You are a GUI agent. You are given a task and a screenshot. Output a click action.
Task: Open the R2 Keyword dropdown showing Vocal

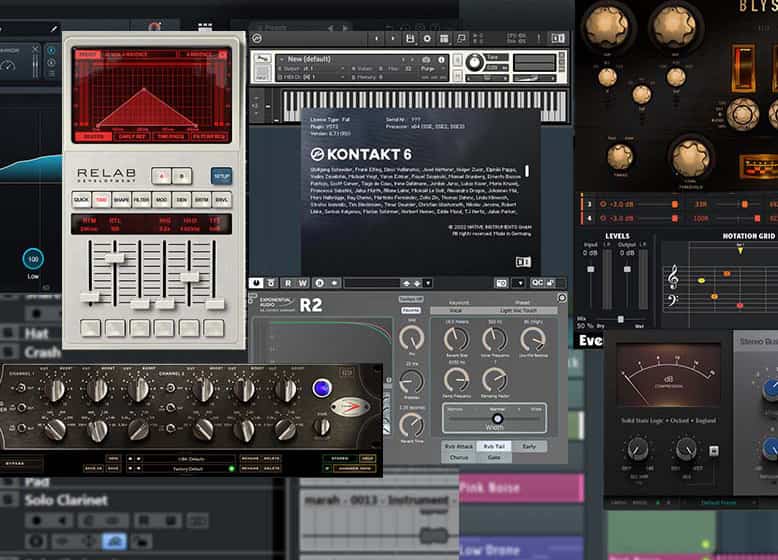(456, 311)
